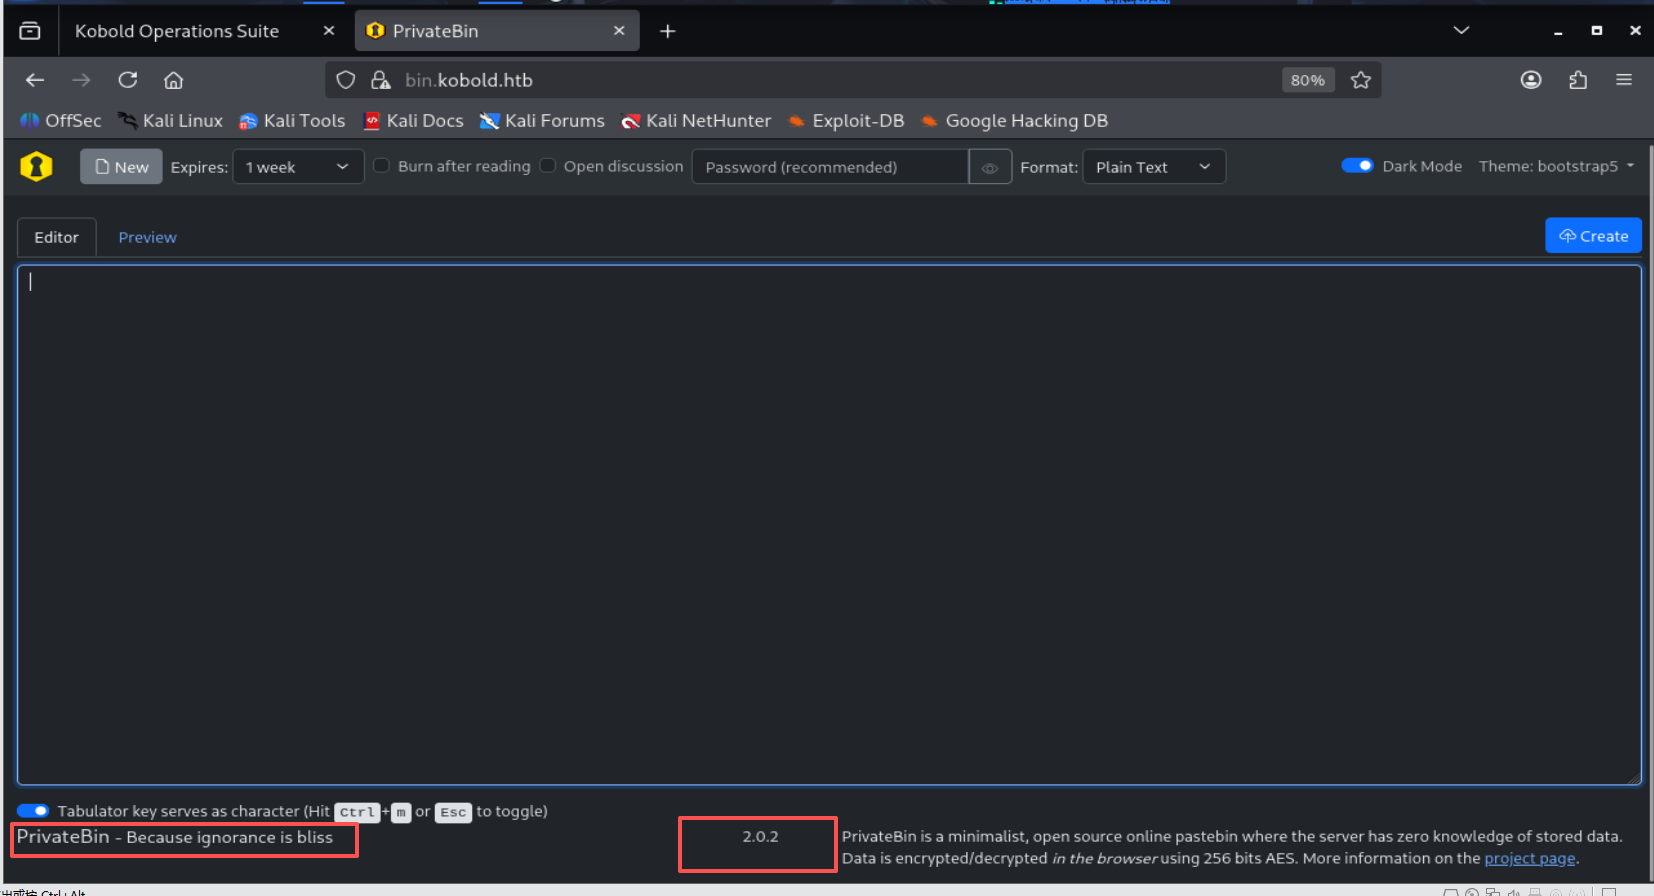The height and width of the screenshot is (896, 1654).
Task: Open the browser home page
Action: (x=174, y=80)
